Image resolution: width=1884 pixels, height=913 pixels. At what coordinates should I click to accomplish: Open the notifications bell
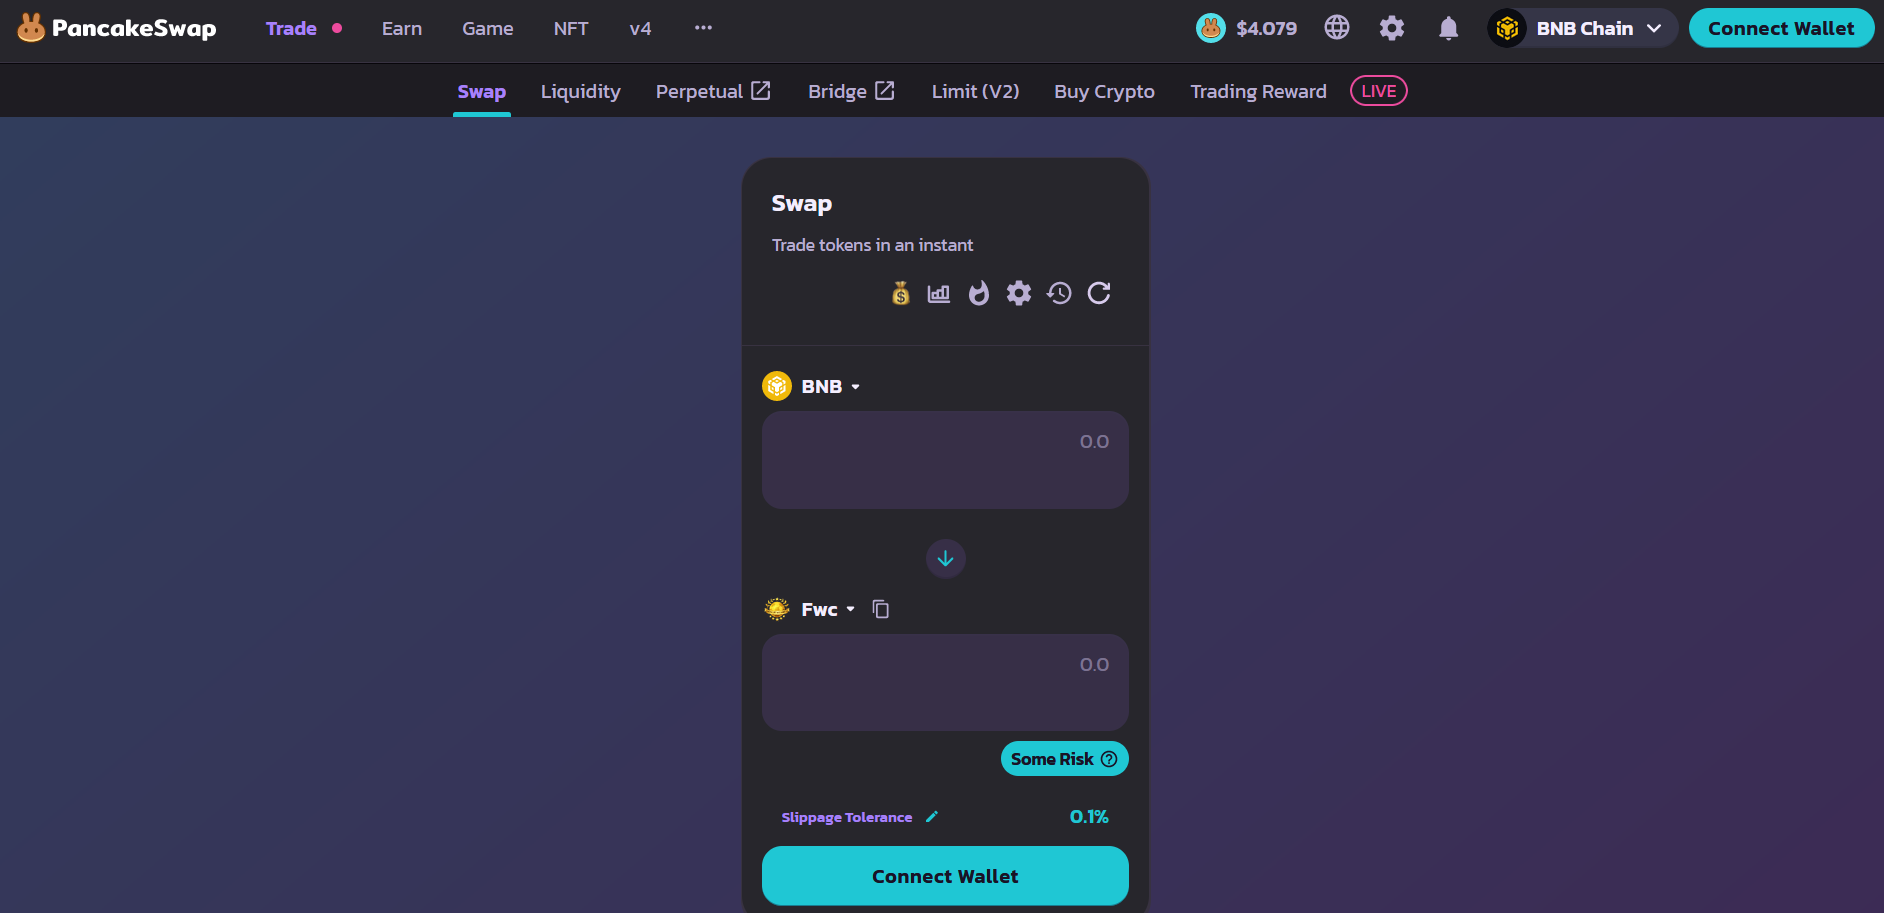click(1448, 28)
